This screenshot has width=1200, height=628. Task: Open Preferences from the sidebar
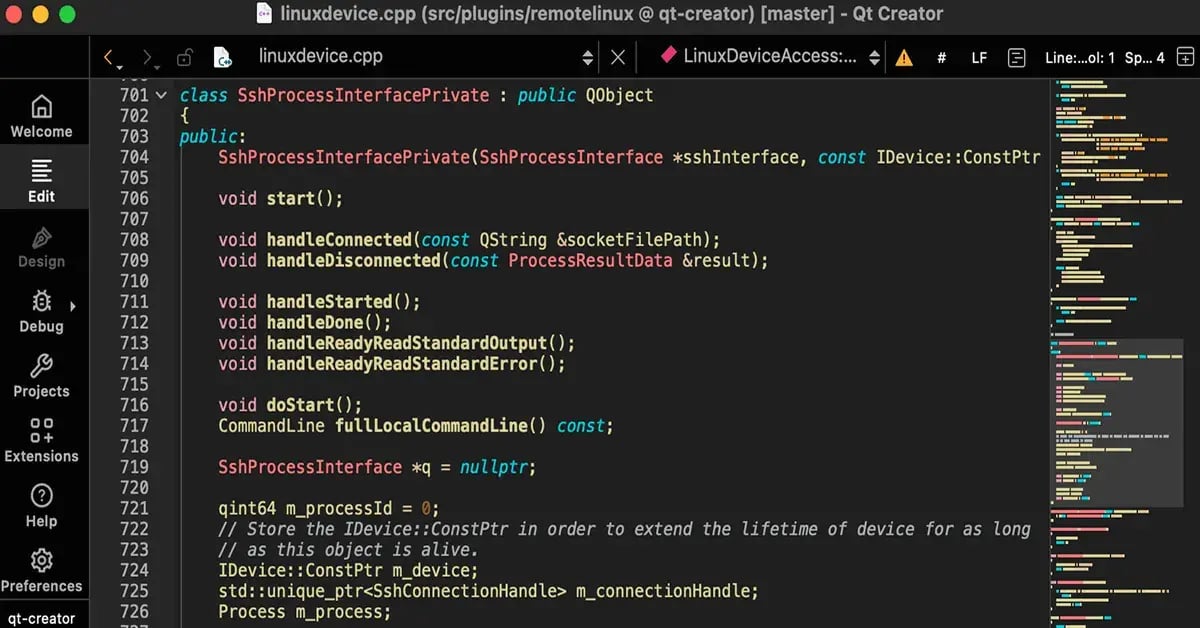tap(41, 571)
